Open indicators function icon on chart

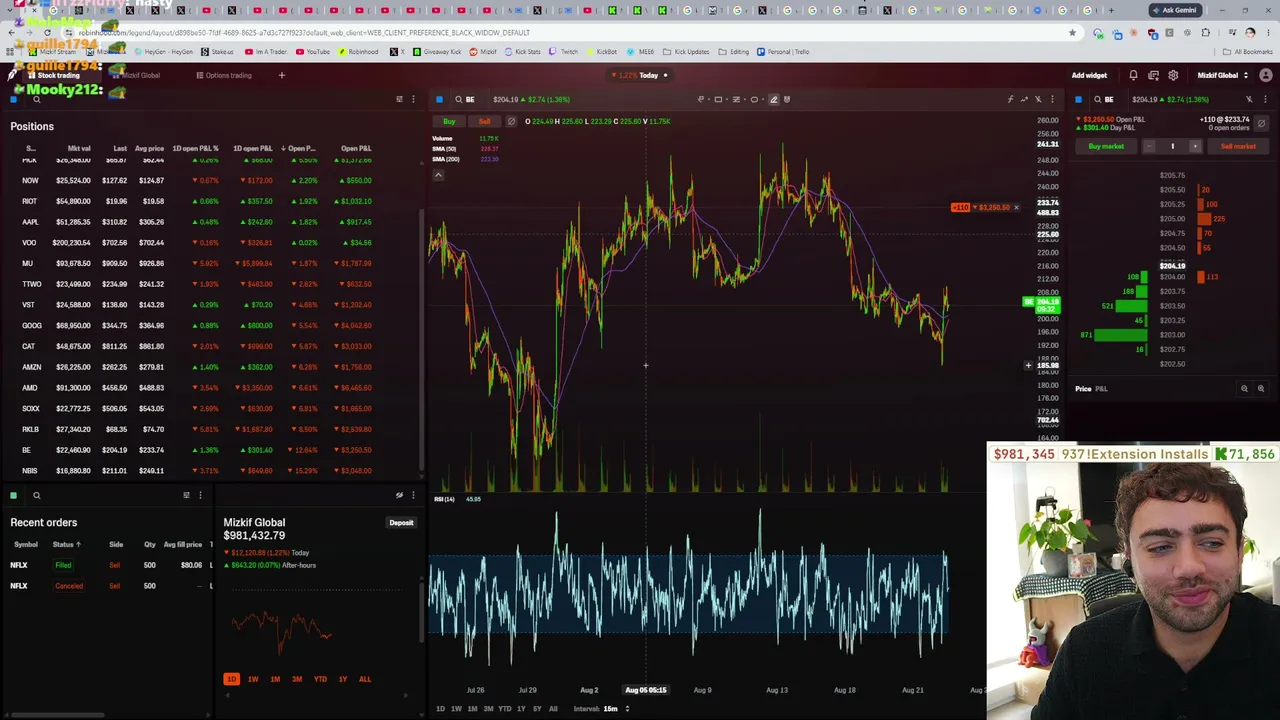[1010, 99]
